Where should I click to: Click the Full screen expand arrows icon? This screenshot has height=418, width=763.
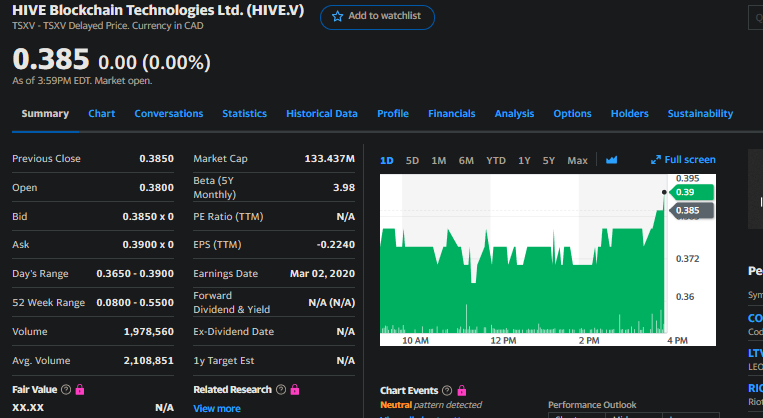656,160
